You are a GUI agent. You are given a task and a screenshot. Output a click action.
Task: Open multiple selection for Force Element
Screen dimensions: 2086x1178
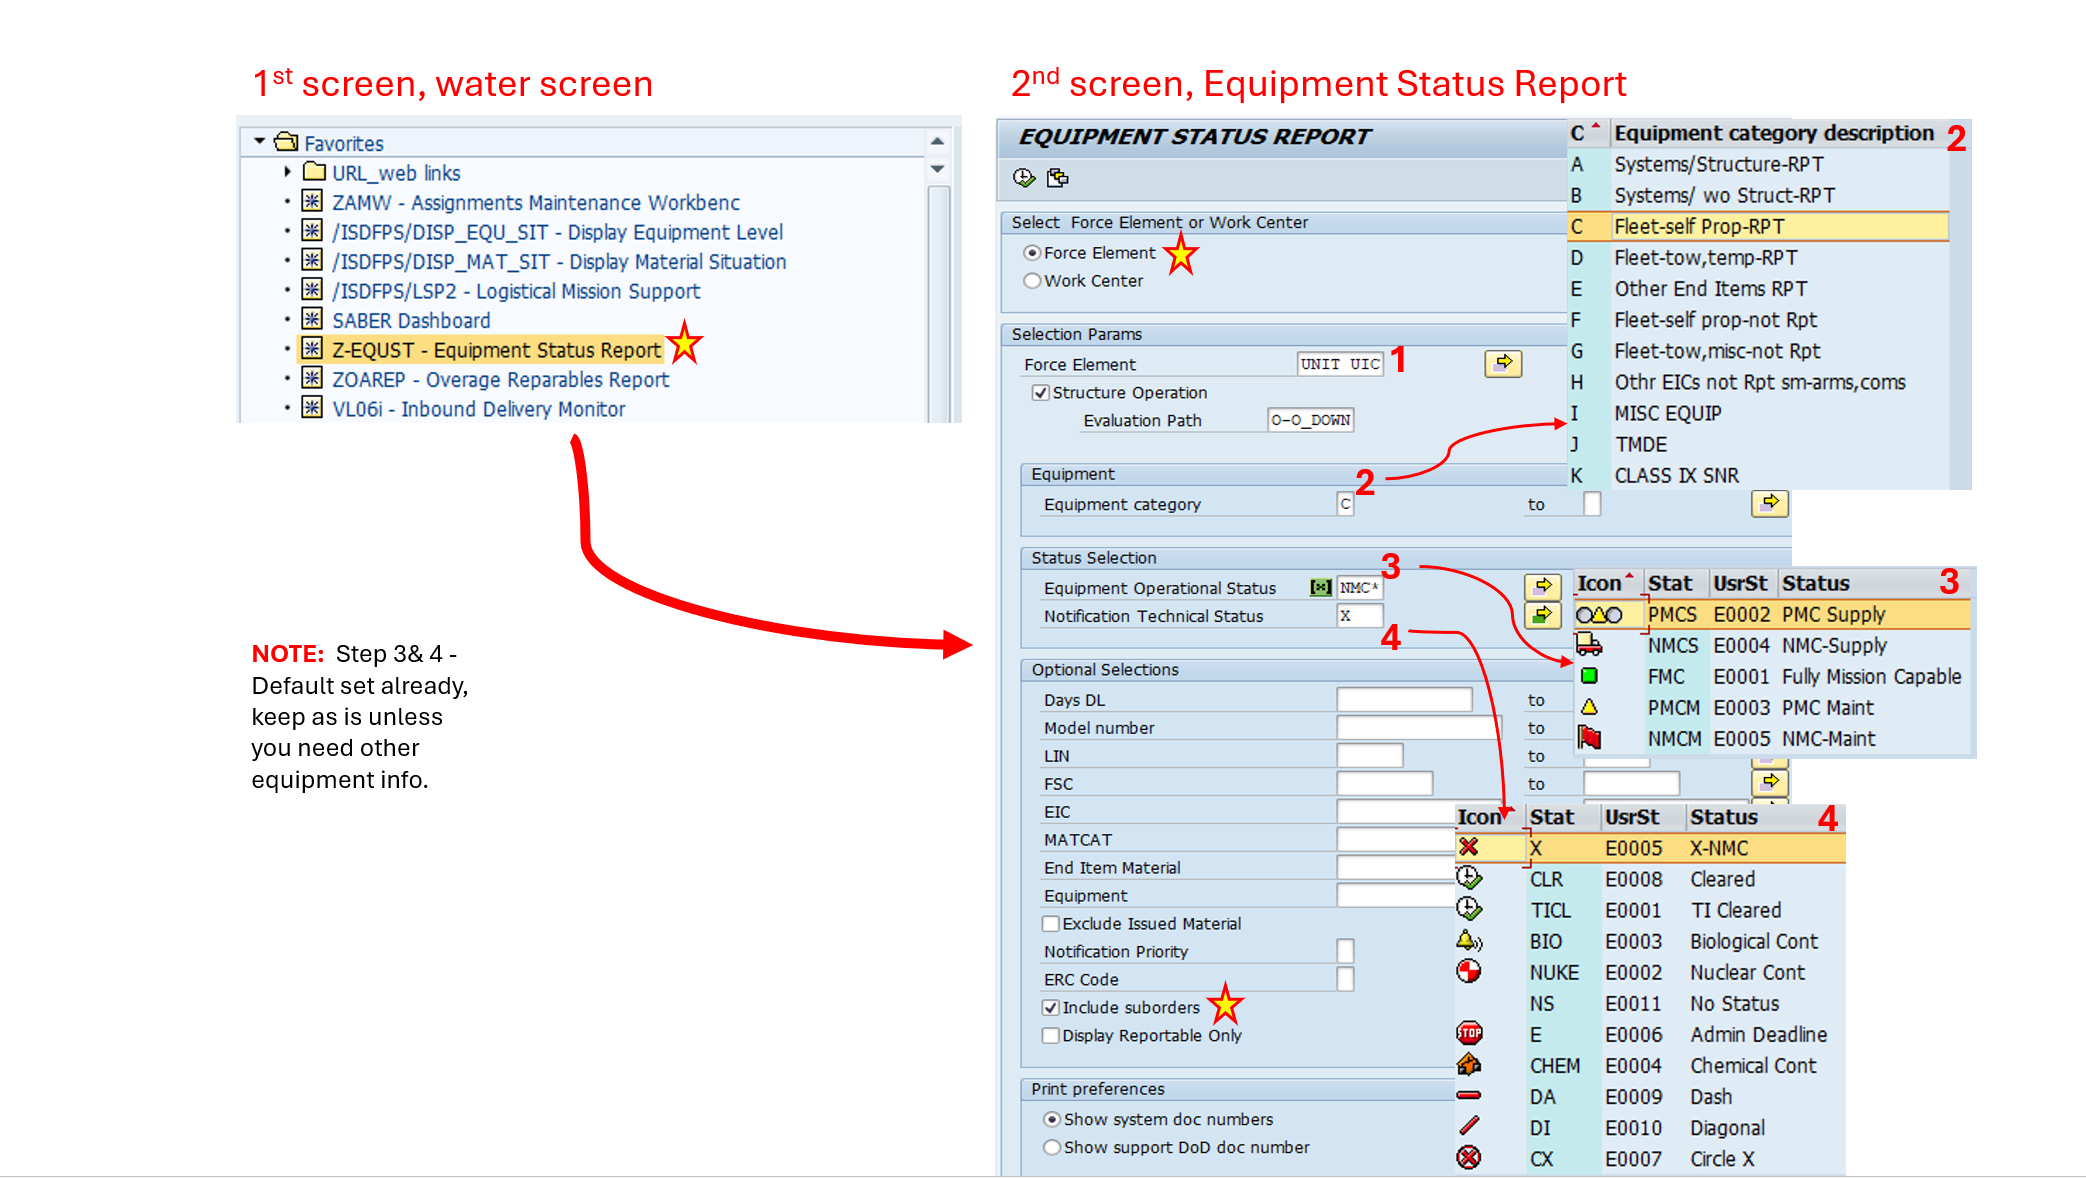pos(1503,364)
